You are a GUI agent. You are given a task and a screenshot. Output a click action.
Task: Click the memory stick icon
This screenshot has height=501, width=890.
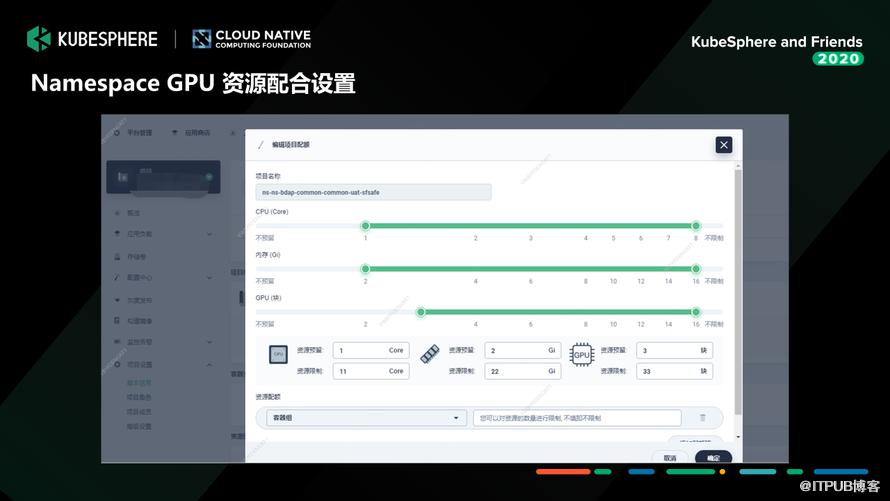point(430,354)
